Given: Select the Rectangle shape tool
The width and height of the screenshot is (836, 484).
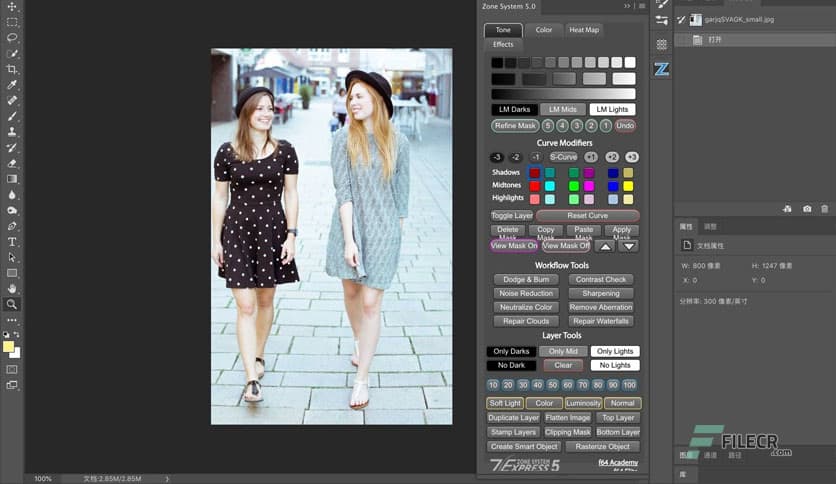Looking at the screenshot, I should (x=12, y=273).
